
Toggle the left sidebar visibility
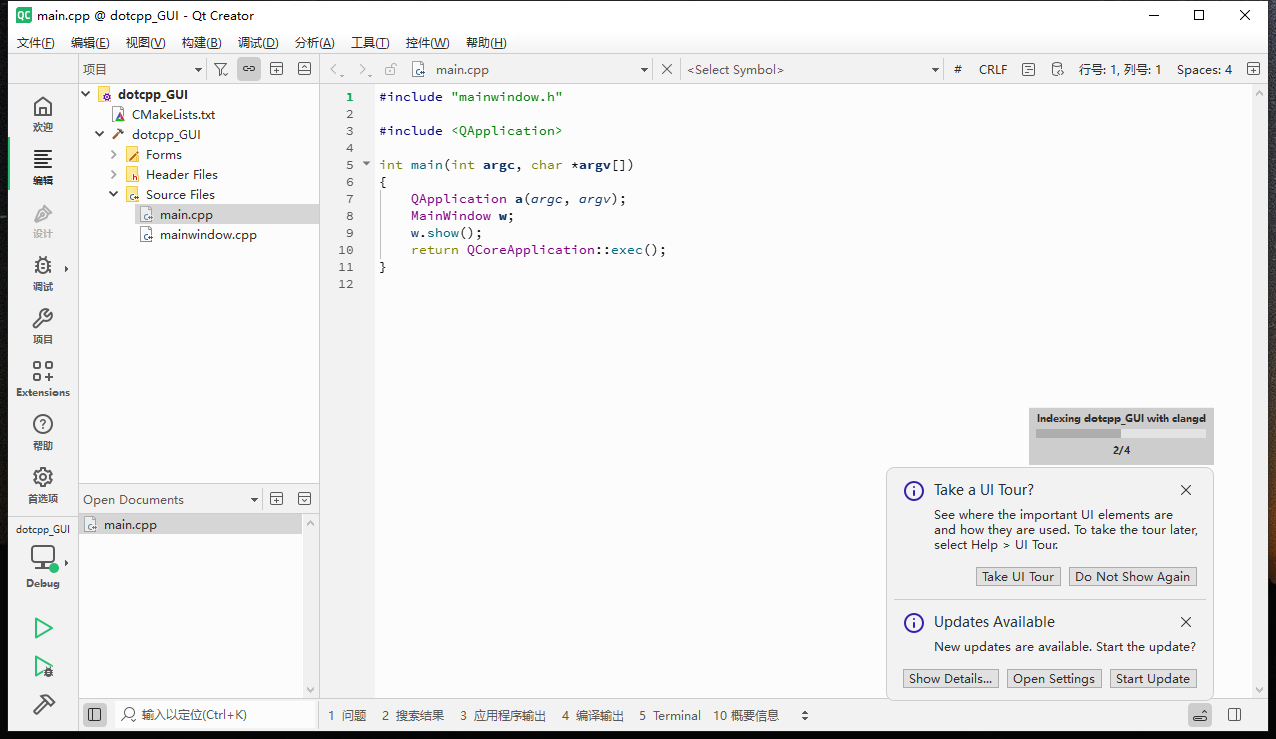(95, 715)
